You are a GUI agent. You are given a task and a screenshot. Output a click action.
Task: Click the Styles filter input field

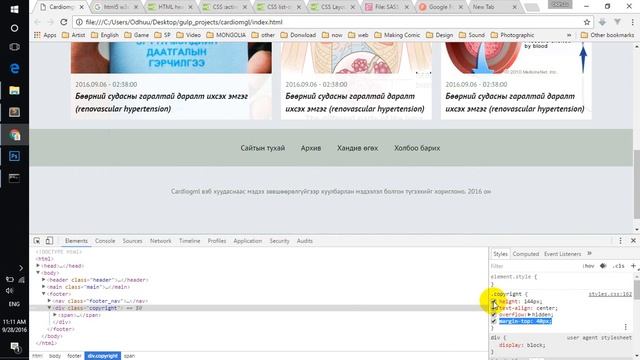pos(535,266)
